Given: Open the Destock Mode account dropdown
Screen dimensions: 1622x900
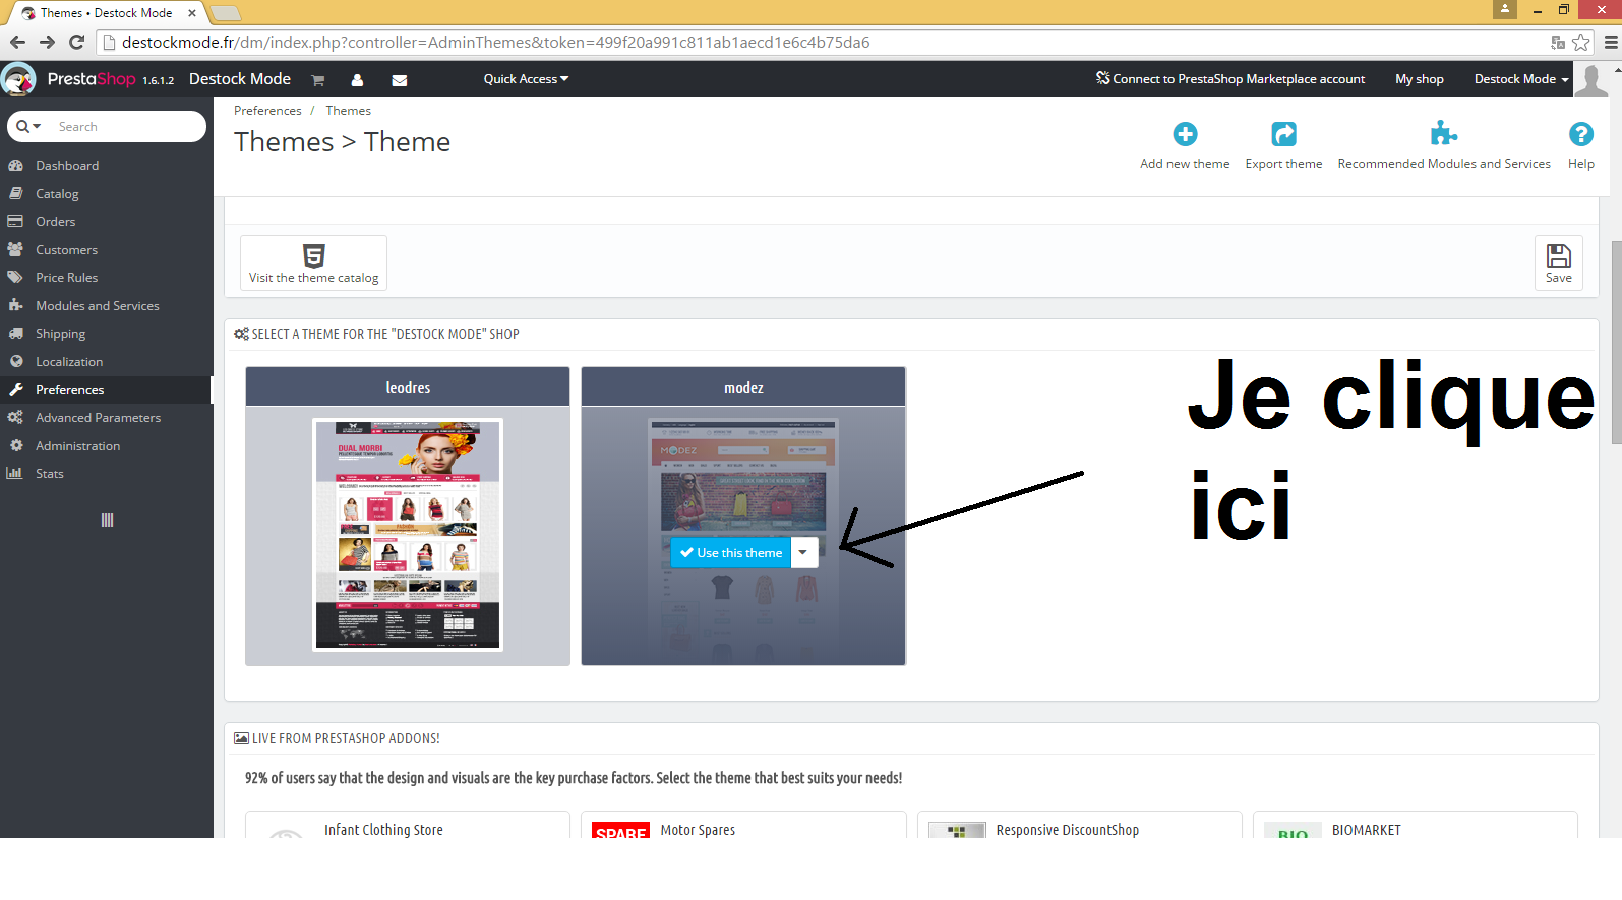Looking at the screenshot, I should (x=1521, y=79).
